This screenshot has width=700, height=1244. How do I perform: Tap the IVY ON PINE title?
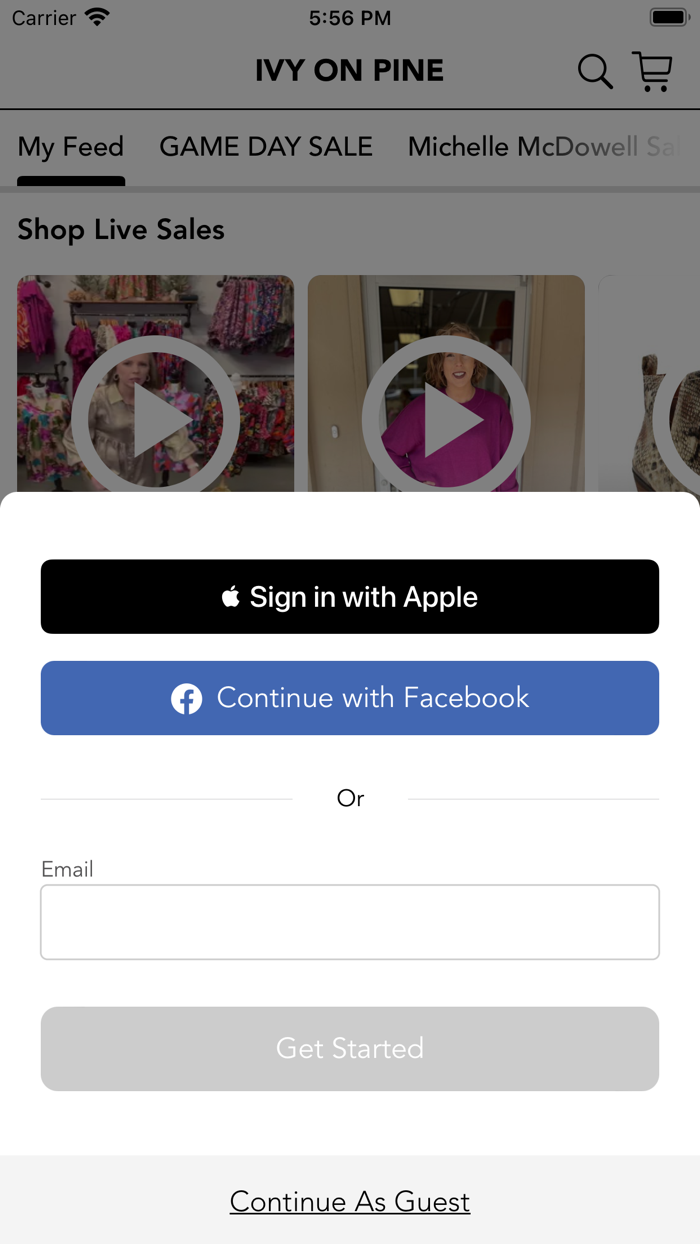349,71
